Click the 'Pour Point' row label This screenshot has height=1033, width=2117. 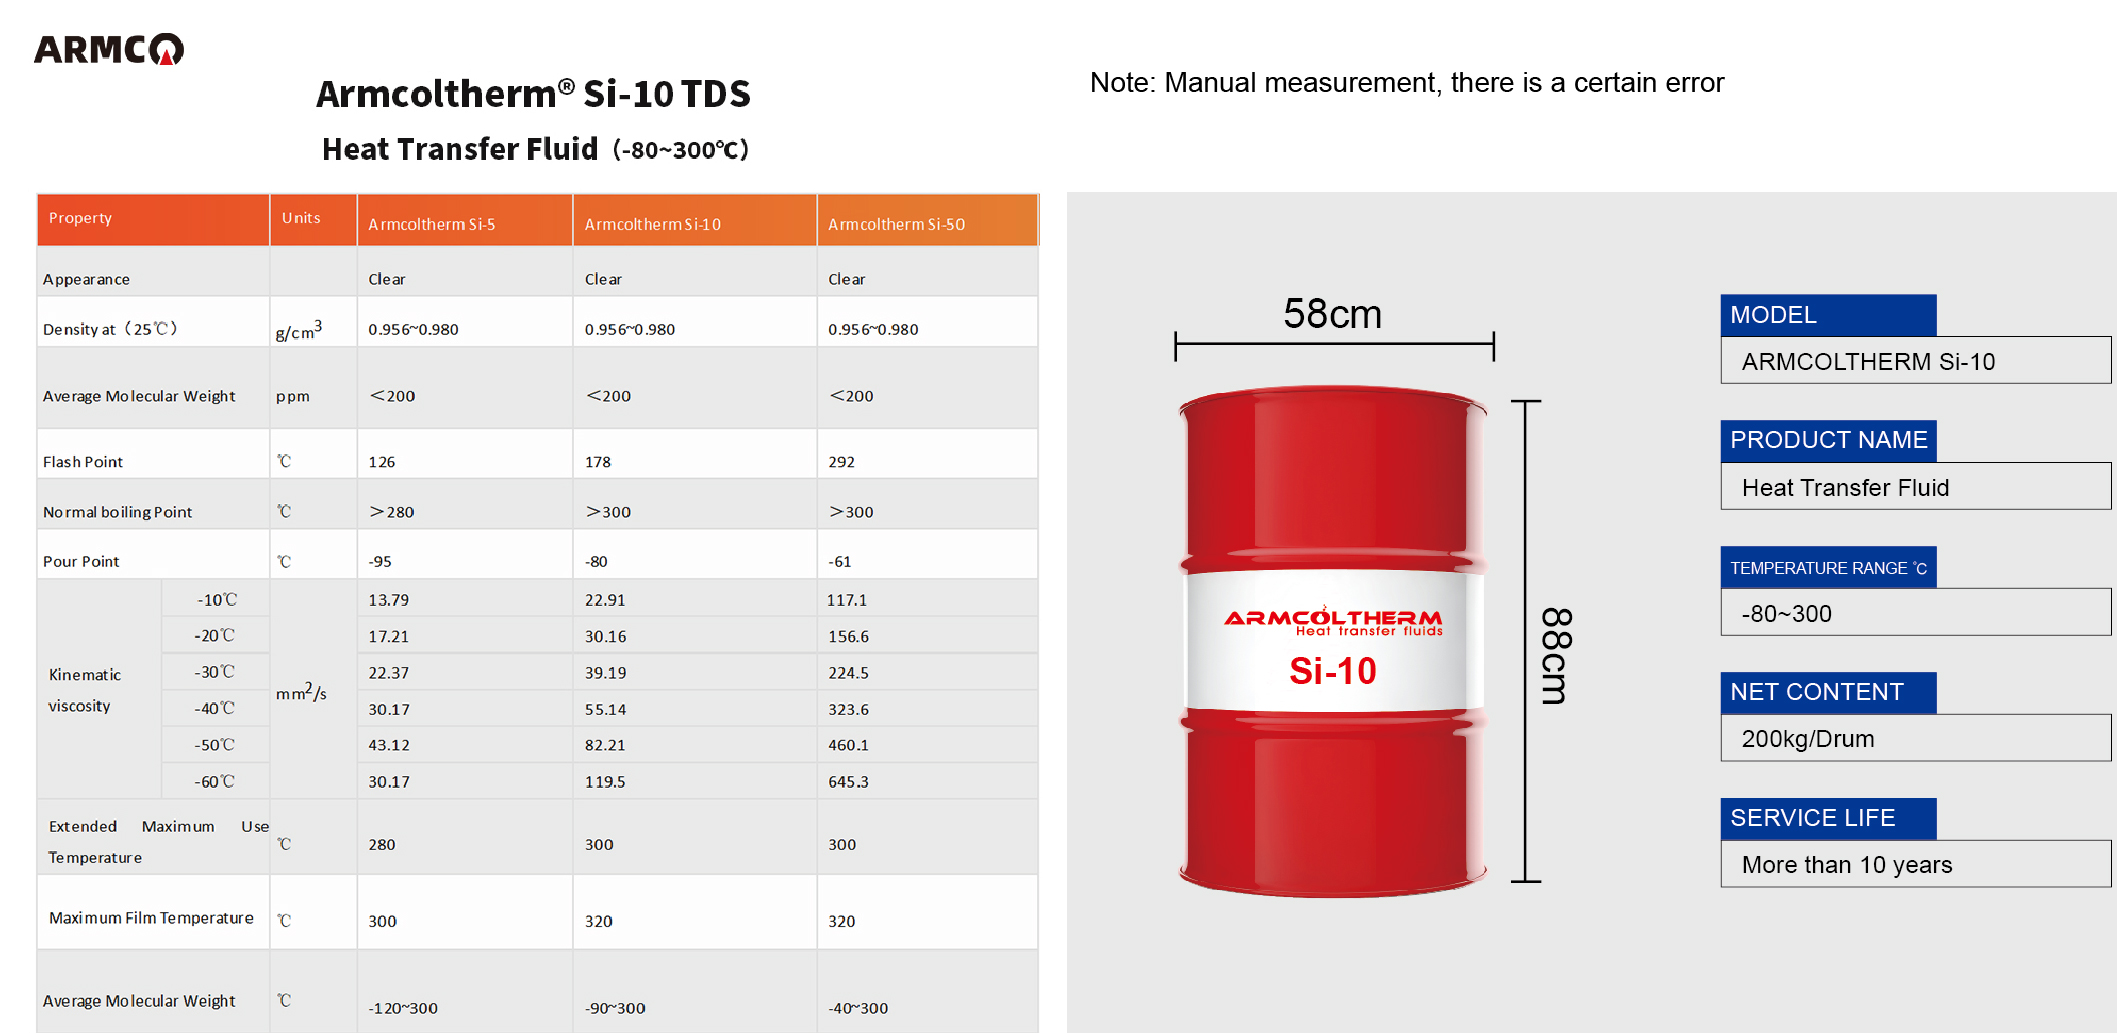[81, 562]
